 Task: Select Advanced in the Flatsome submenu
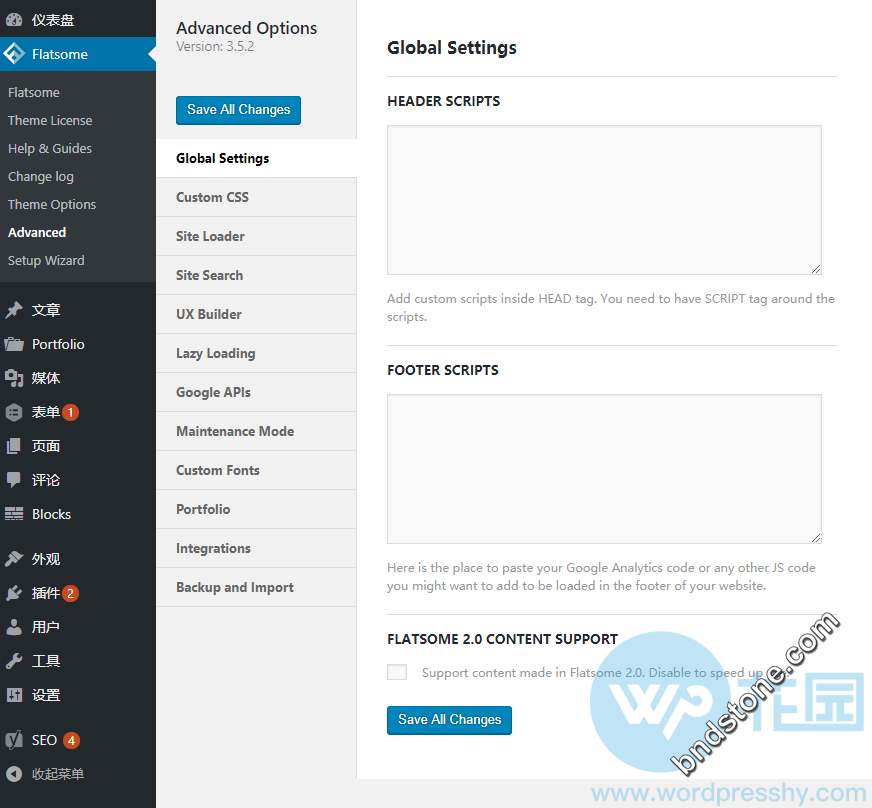tap(37, 232)
